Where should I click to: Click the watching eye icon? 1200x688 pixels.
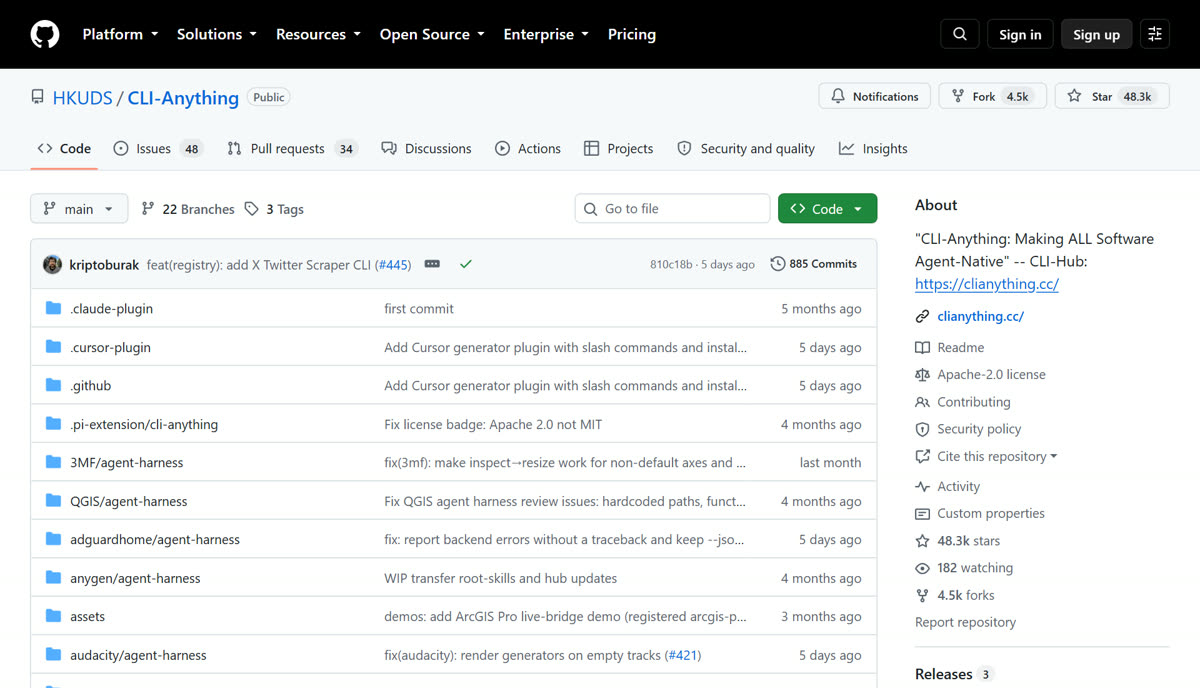922,568
